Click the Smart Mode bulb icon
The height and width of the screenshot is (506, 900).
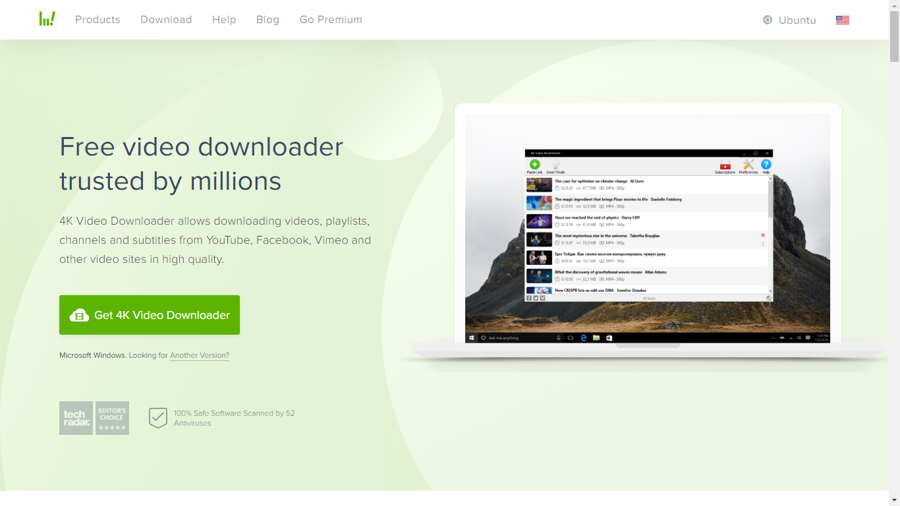point(556,165)
